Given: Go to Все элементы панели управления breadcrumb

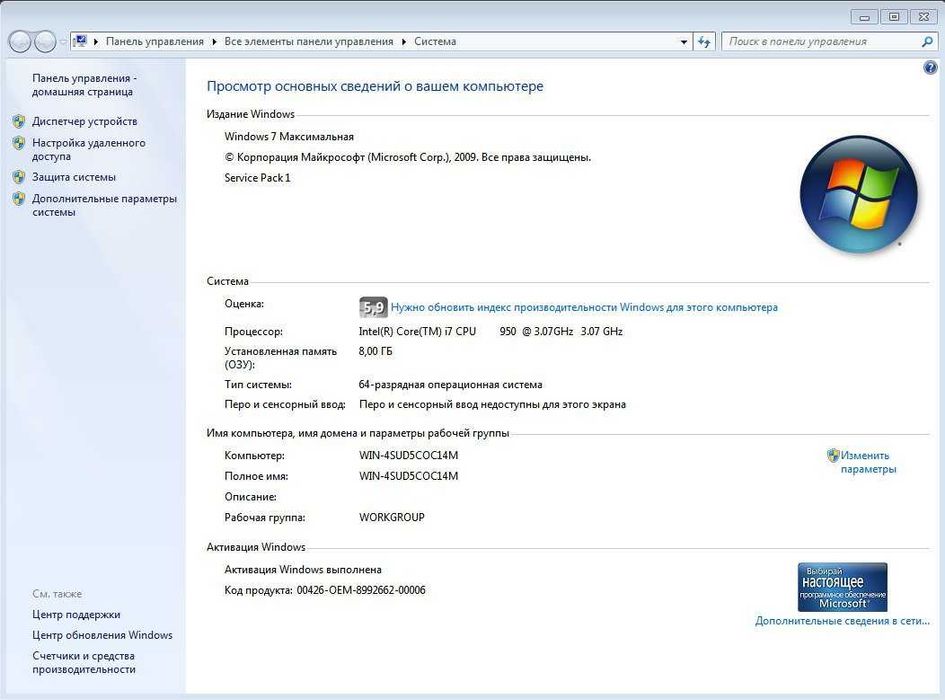Looking at the screenshot, I should pos(309,42).
